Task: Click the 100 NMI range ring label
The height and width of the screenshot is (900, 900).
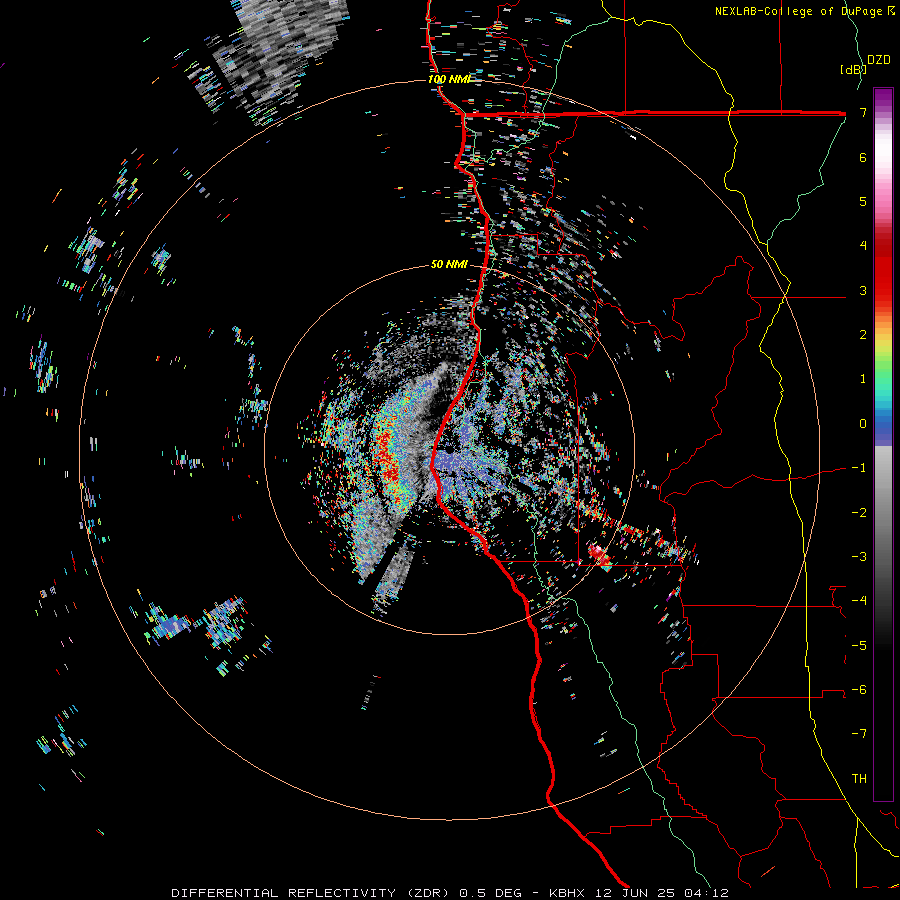Action: pyautogui.click(x=448, y=79)
